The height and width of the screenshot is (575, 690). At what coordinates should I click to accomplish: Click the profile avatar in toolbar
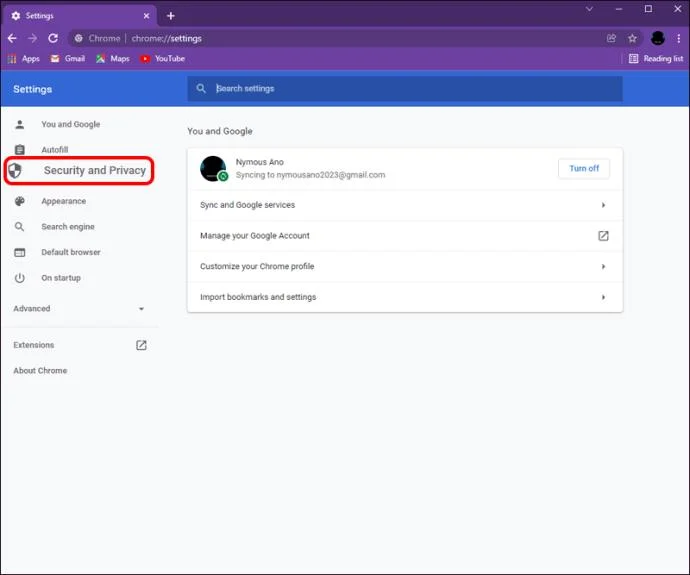pyautogui.click(x=658, y=38)
